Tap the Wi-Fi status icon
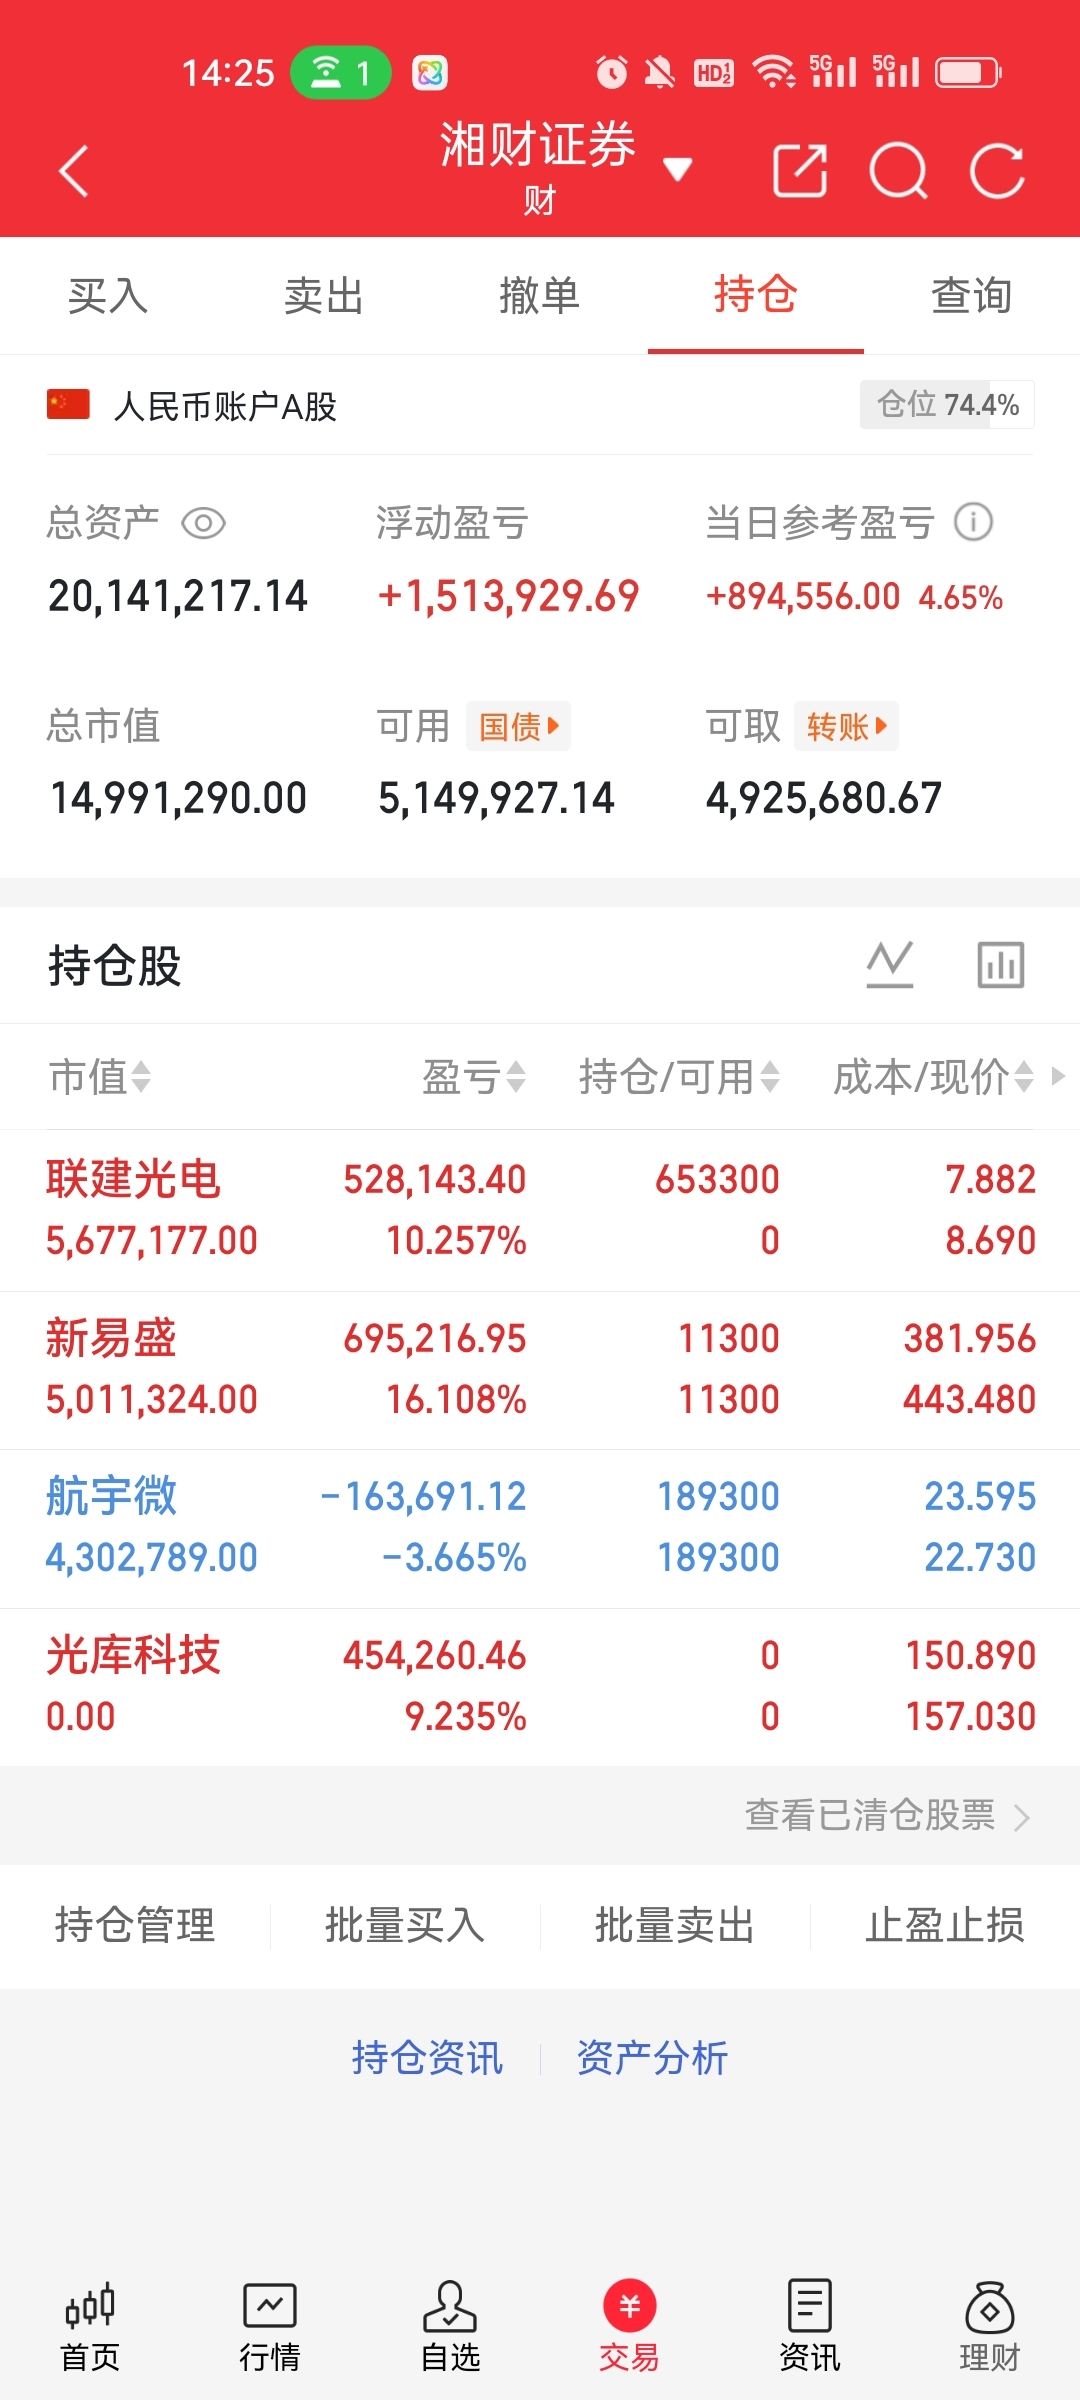This screenshot has width=1080, height=2400. coord(773,72)
